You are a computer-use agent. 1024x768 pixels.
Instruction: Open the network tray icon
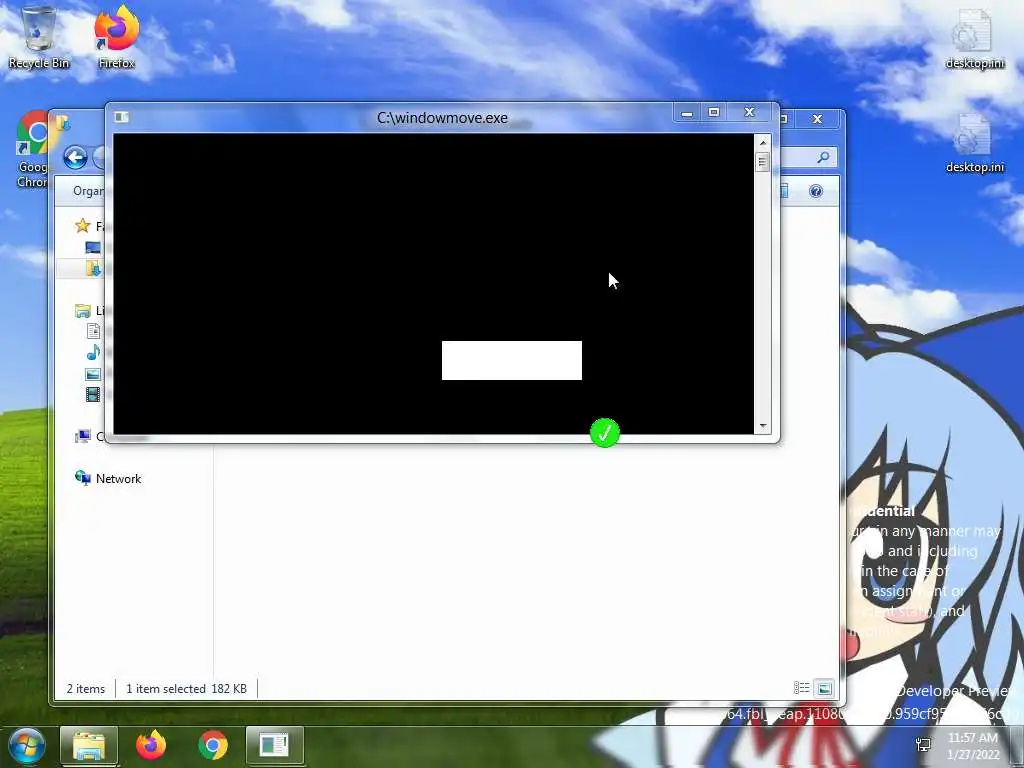[923, 745]
